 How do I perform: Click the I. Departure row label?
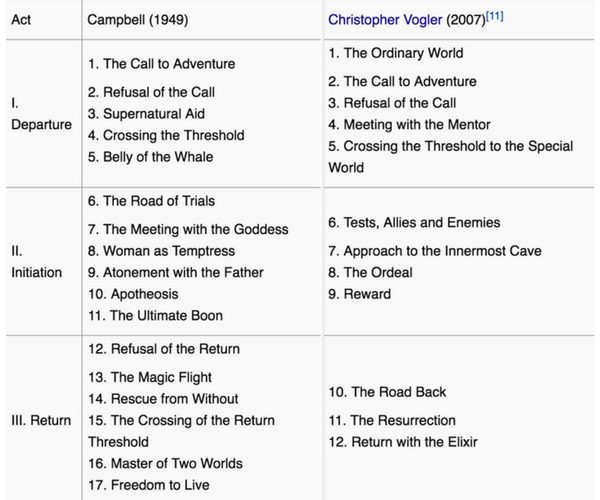(x=41, y=114)
